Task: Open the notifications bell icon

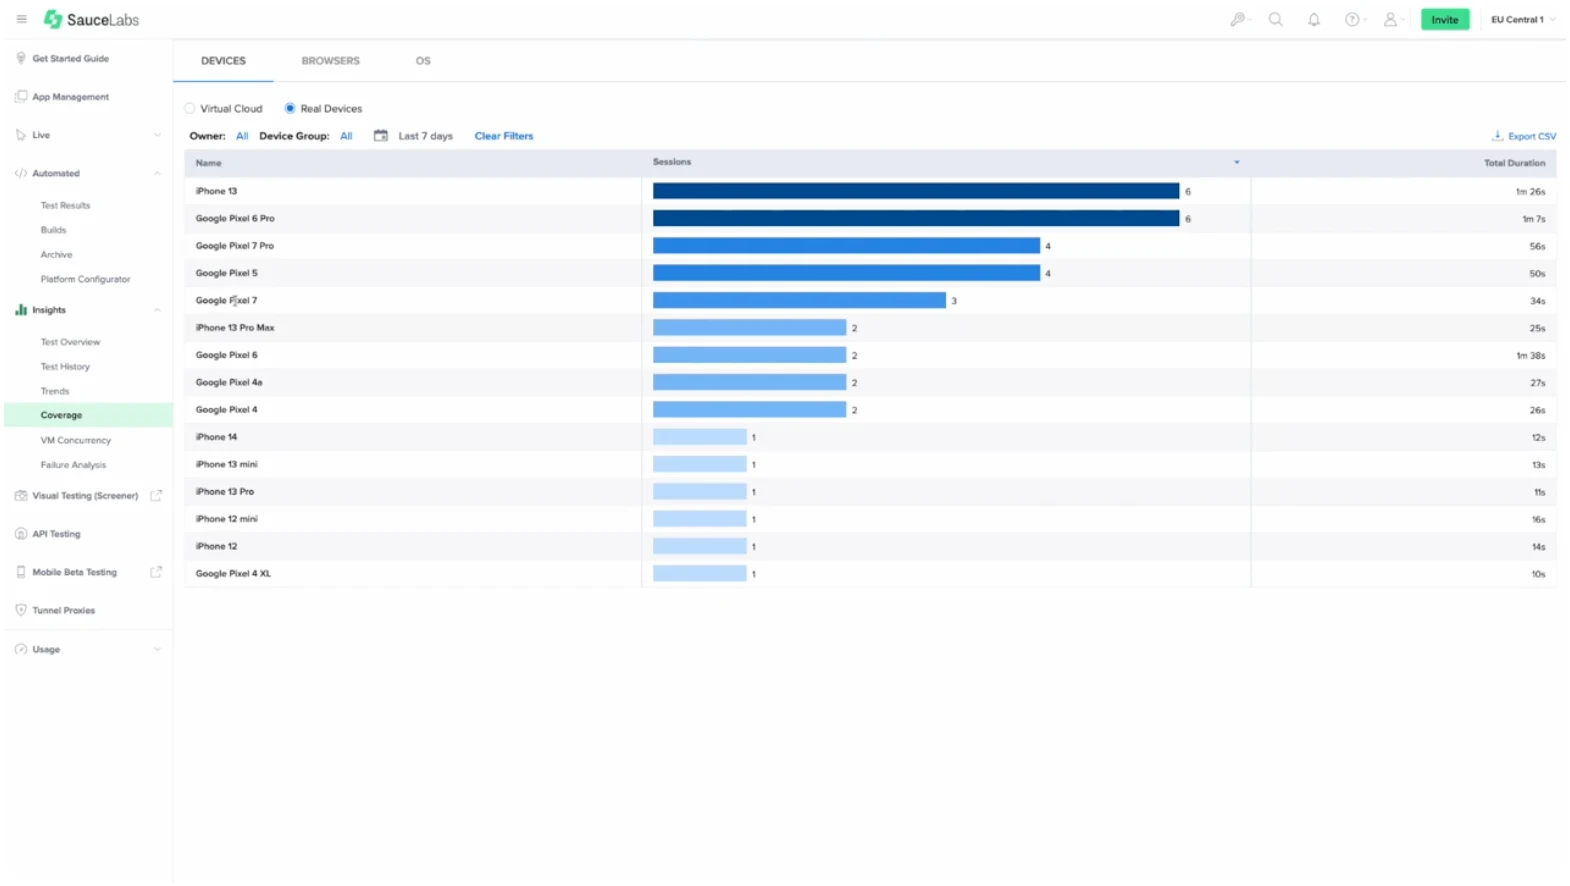Action: coord(1313,19)
